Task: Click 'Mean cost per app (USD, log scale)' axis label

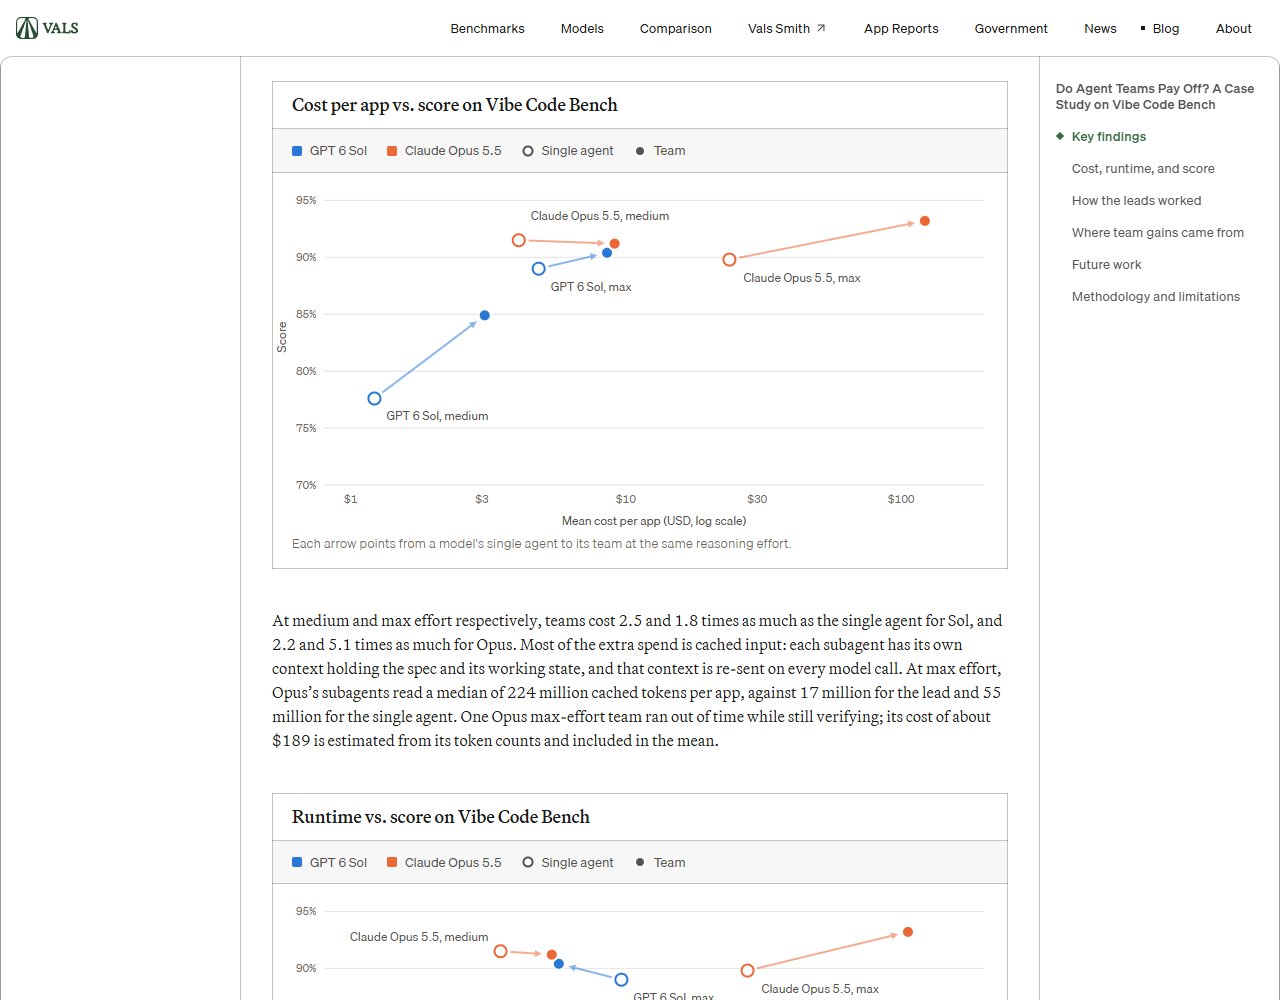Action: (654, 521)
